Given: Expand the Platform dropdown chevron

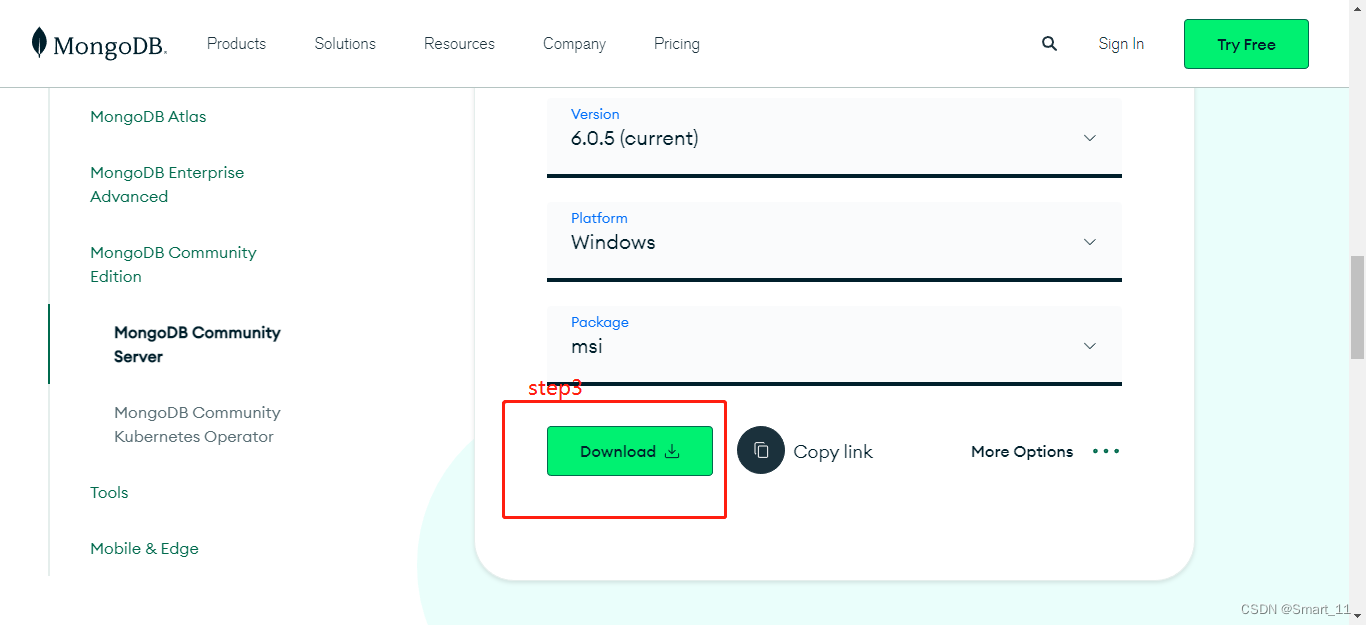Looking at the screenshot, I should (1090, 242).
